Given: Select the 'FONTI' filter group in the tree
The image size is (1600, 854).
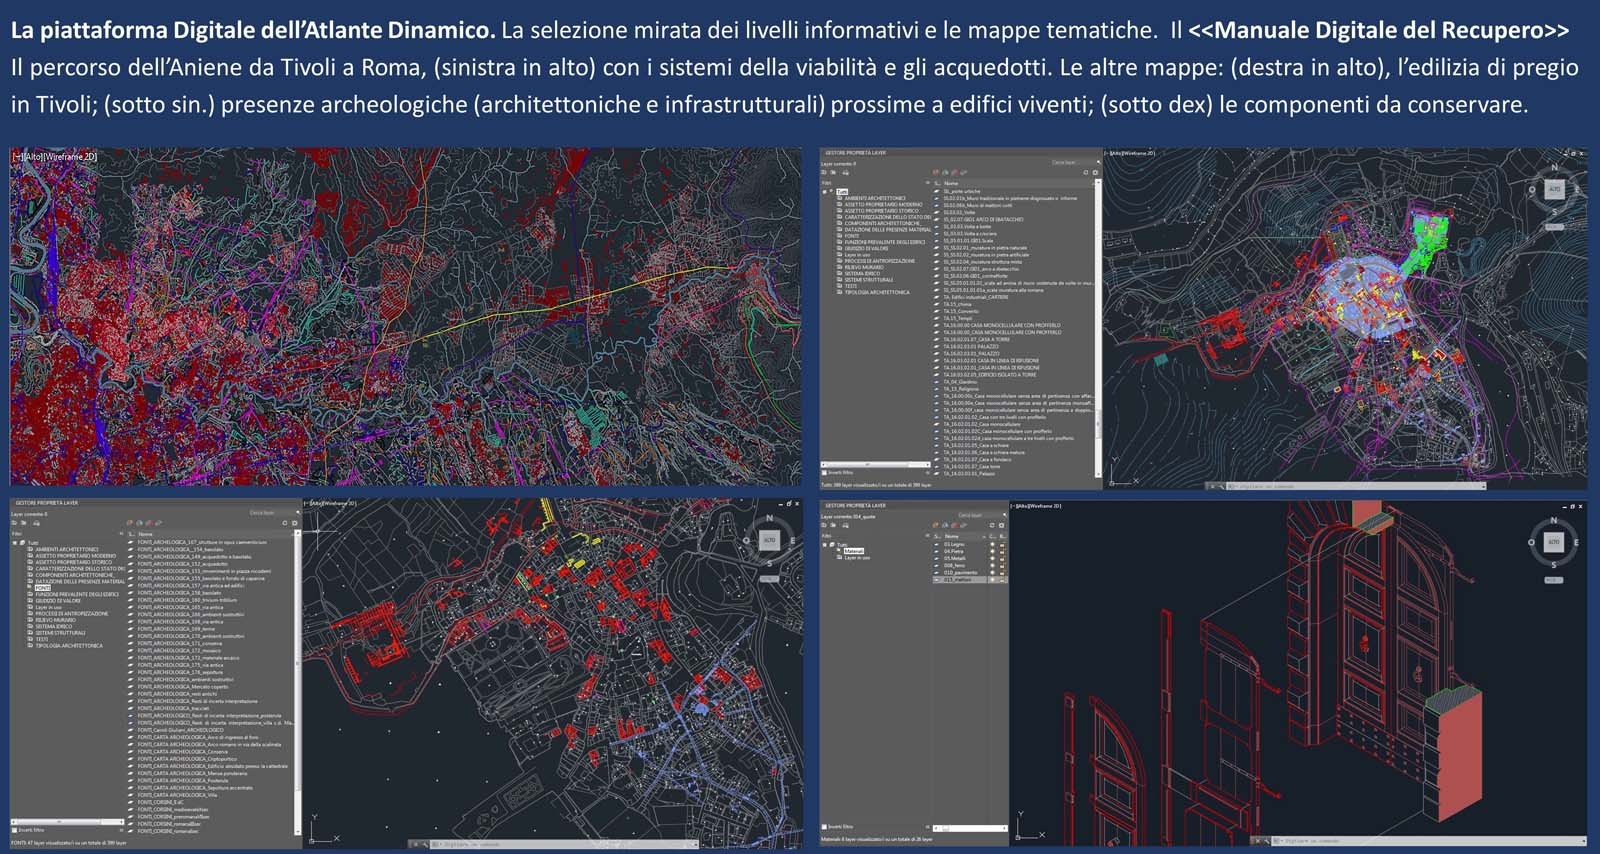Looking at the screenshot, I should (43, 588).
